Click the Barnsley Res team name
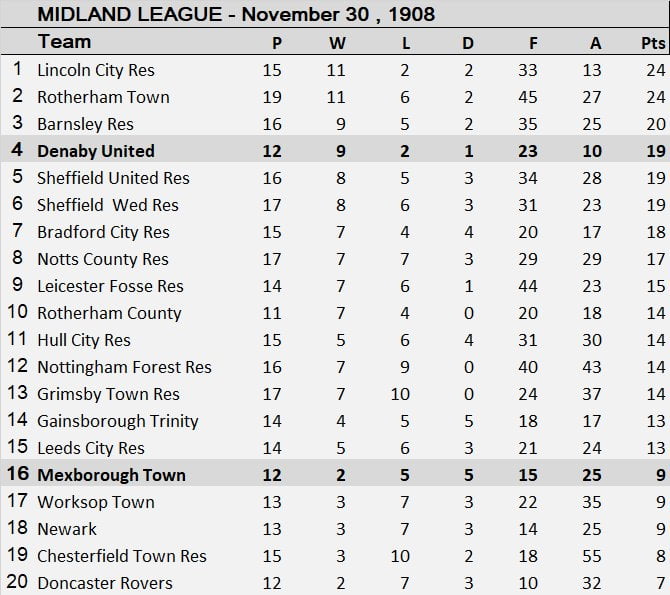Viewport: 670px width, 595px height. pos(85,124)
